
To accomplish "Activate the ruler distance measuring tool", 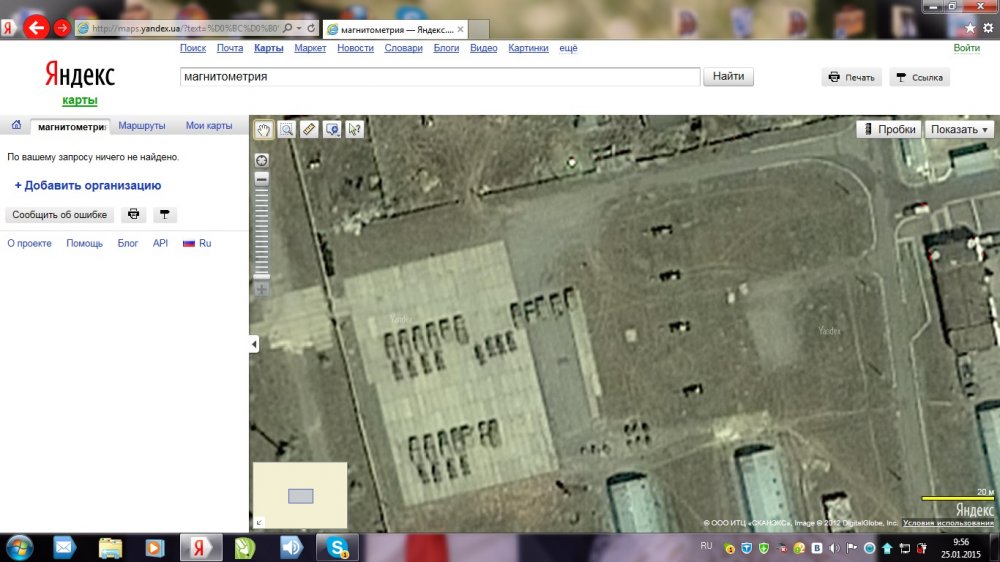I will coord(308,129).
